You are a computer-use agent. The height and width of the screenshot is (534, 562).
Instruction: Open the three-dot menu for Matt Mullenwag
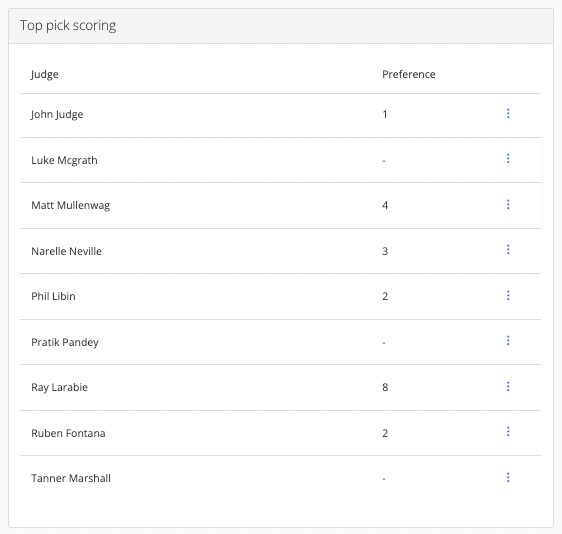[508, 204]
